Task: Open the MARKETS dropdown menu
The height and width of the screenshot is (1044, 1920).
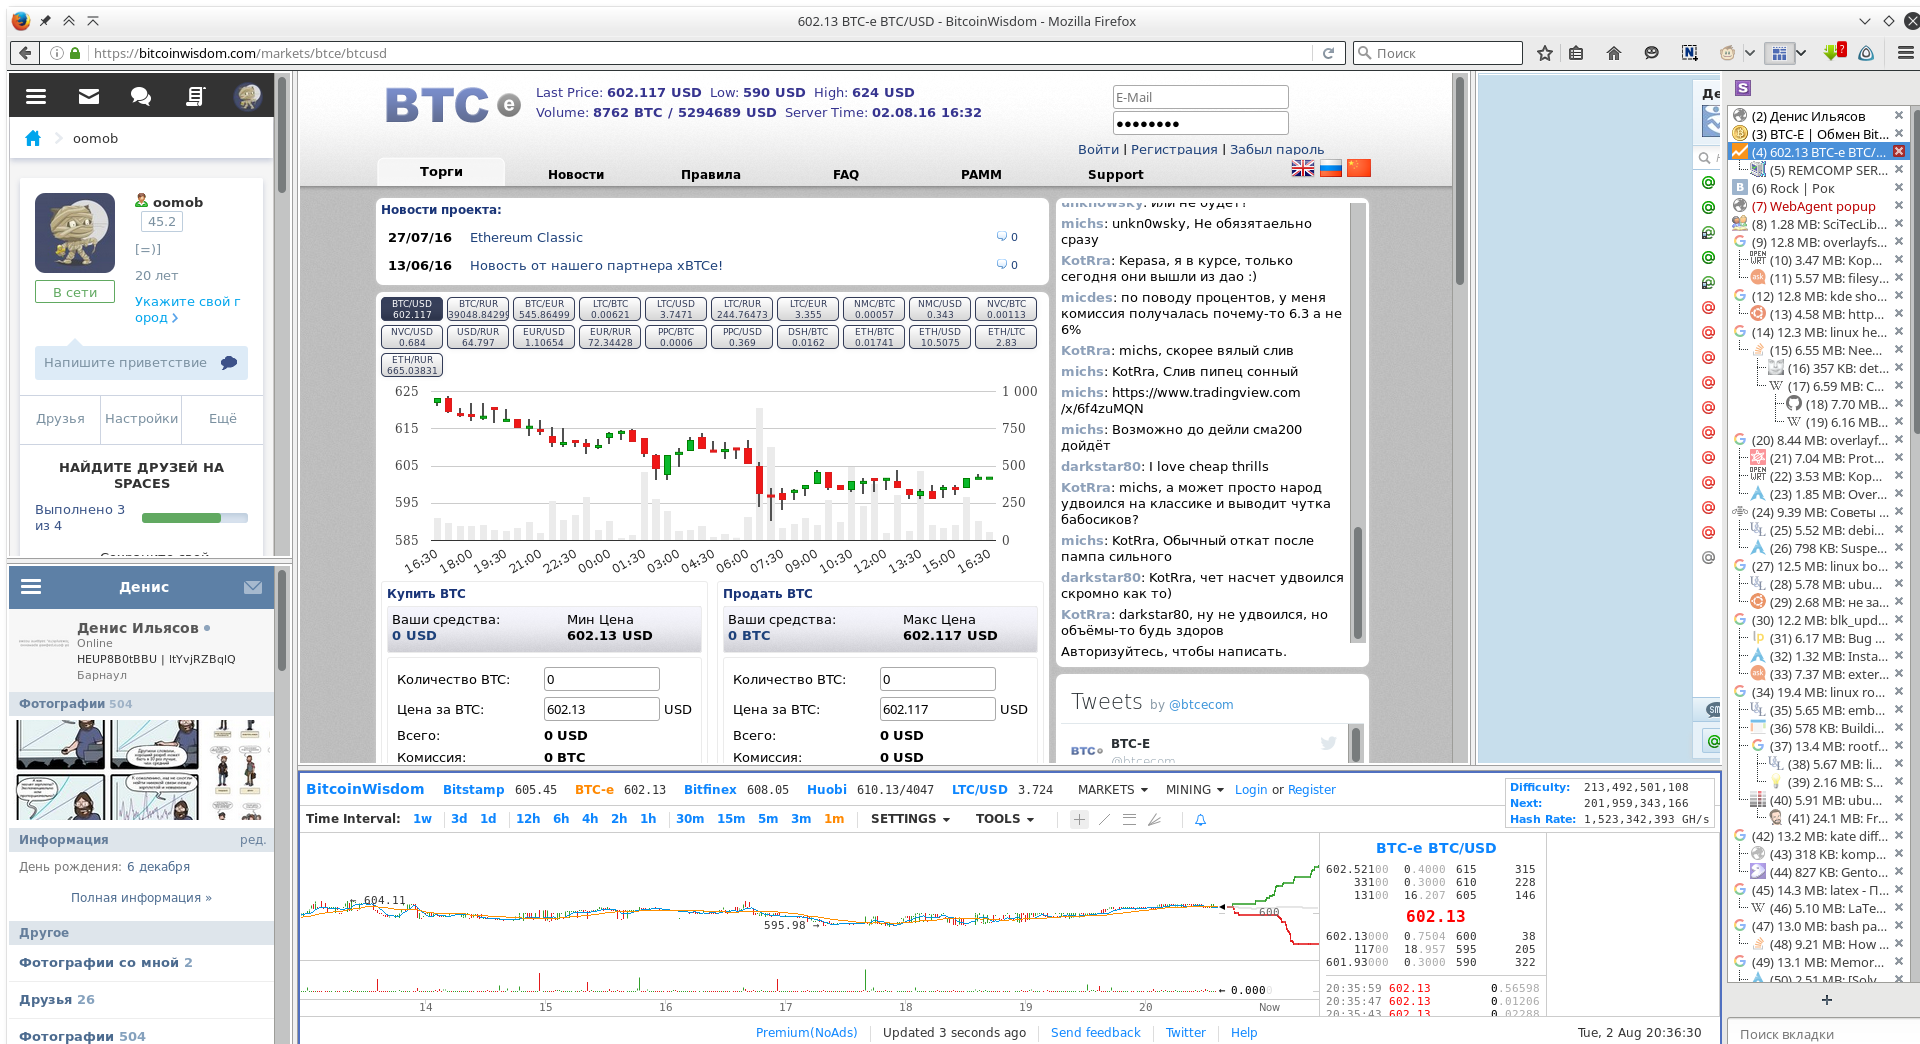Action: click(1112, 789)
